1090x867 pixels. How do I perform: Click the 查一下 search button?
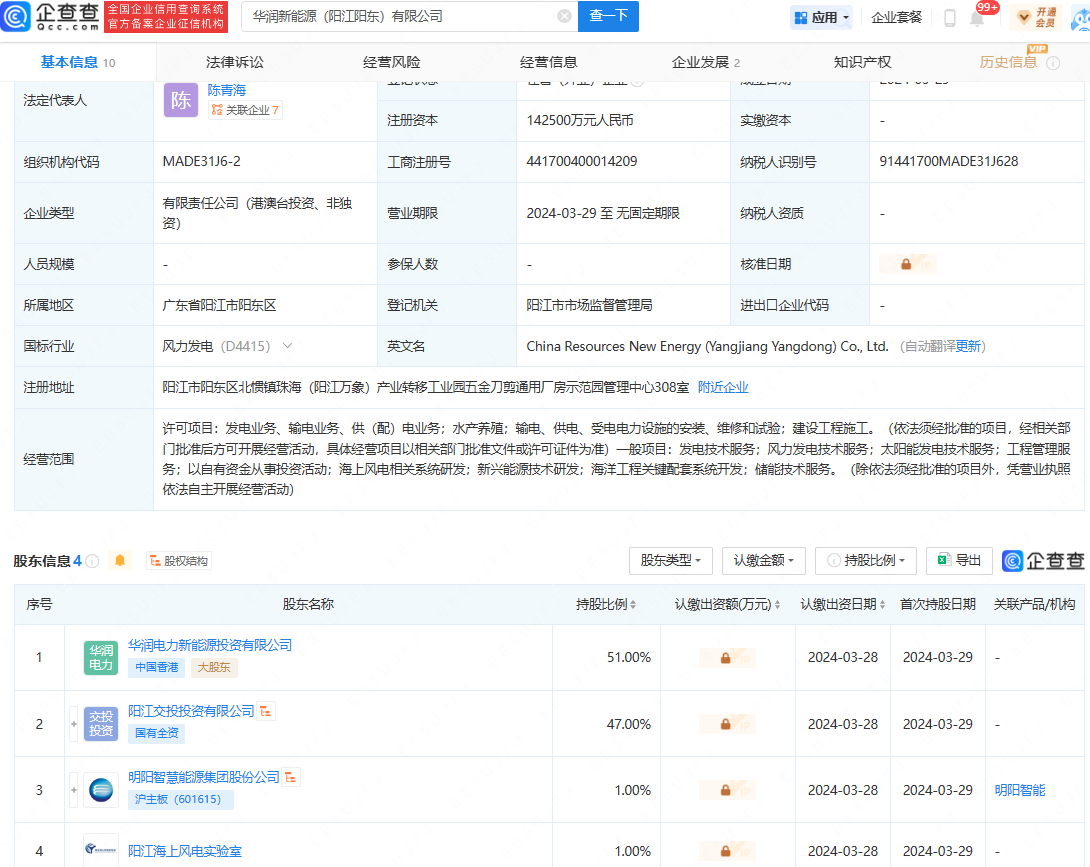tap(608, 16)
